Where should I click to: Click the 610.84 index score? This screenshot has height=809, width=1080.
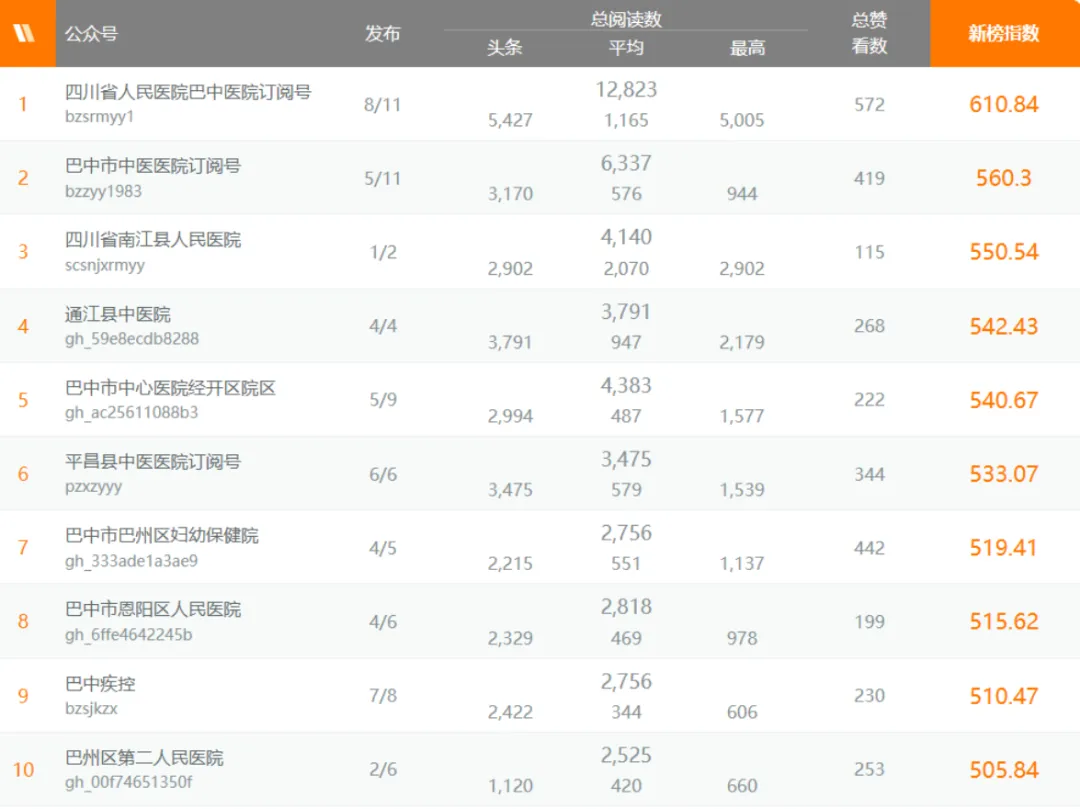coord(1004,104)
